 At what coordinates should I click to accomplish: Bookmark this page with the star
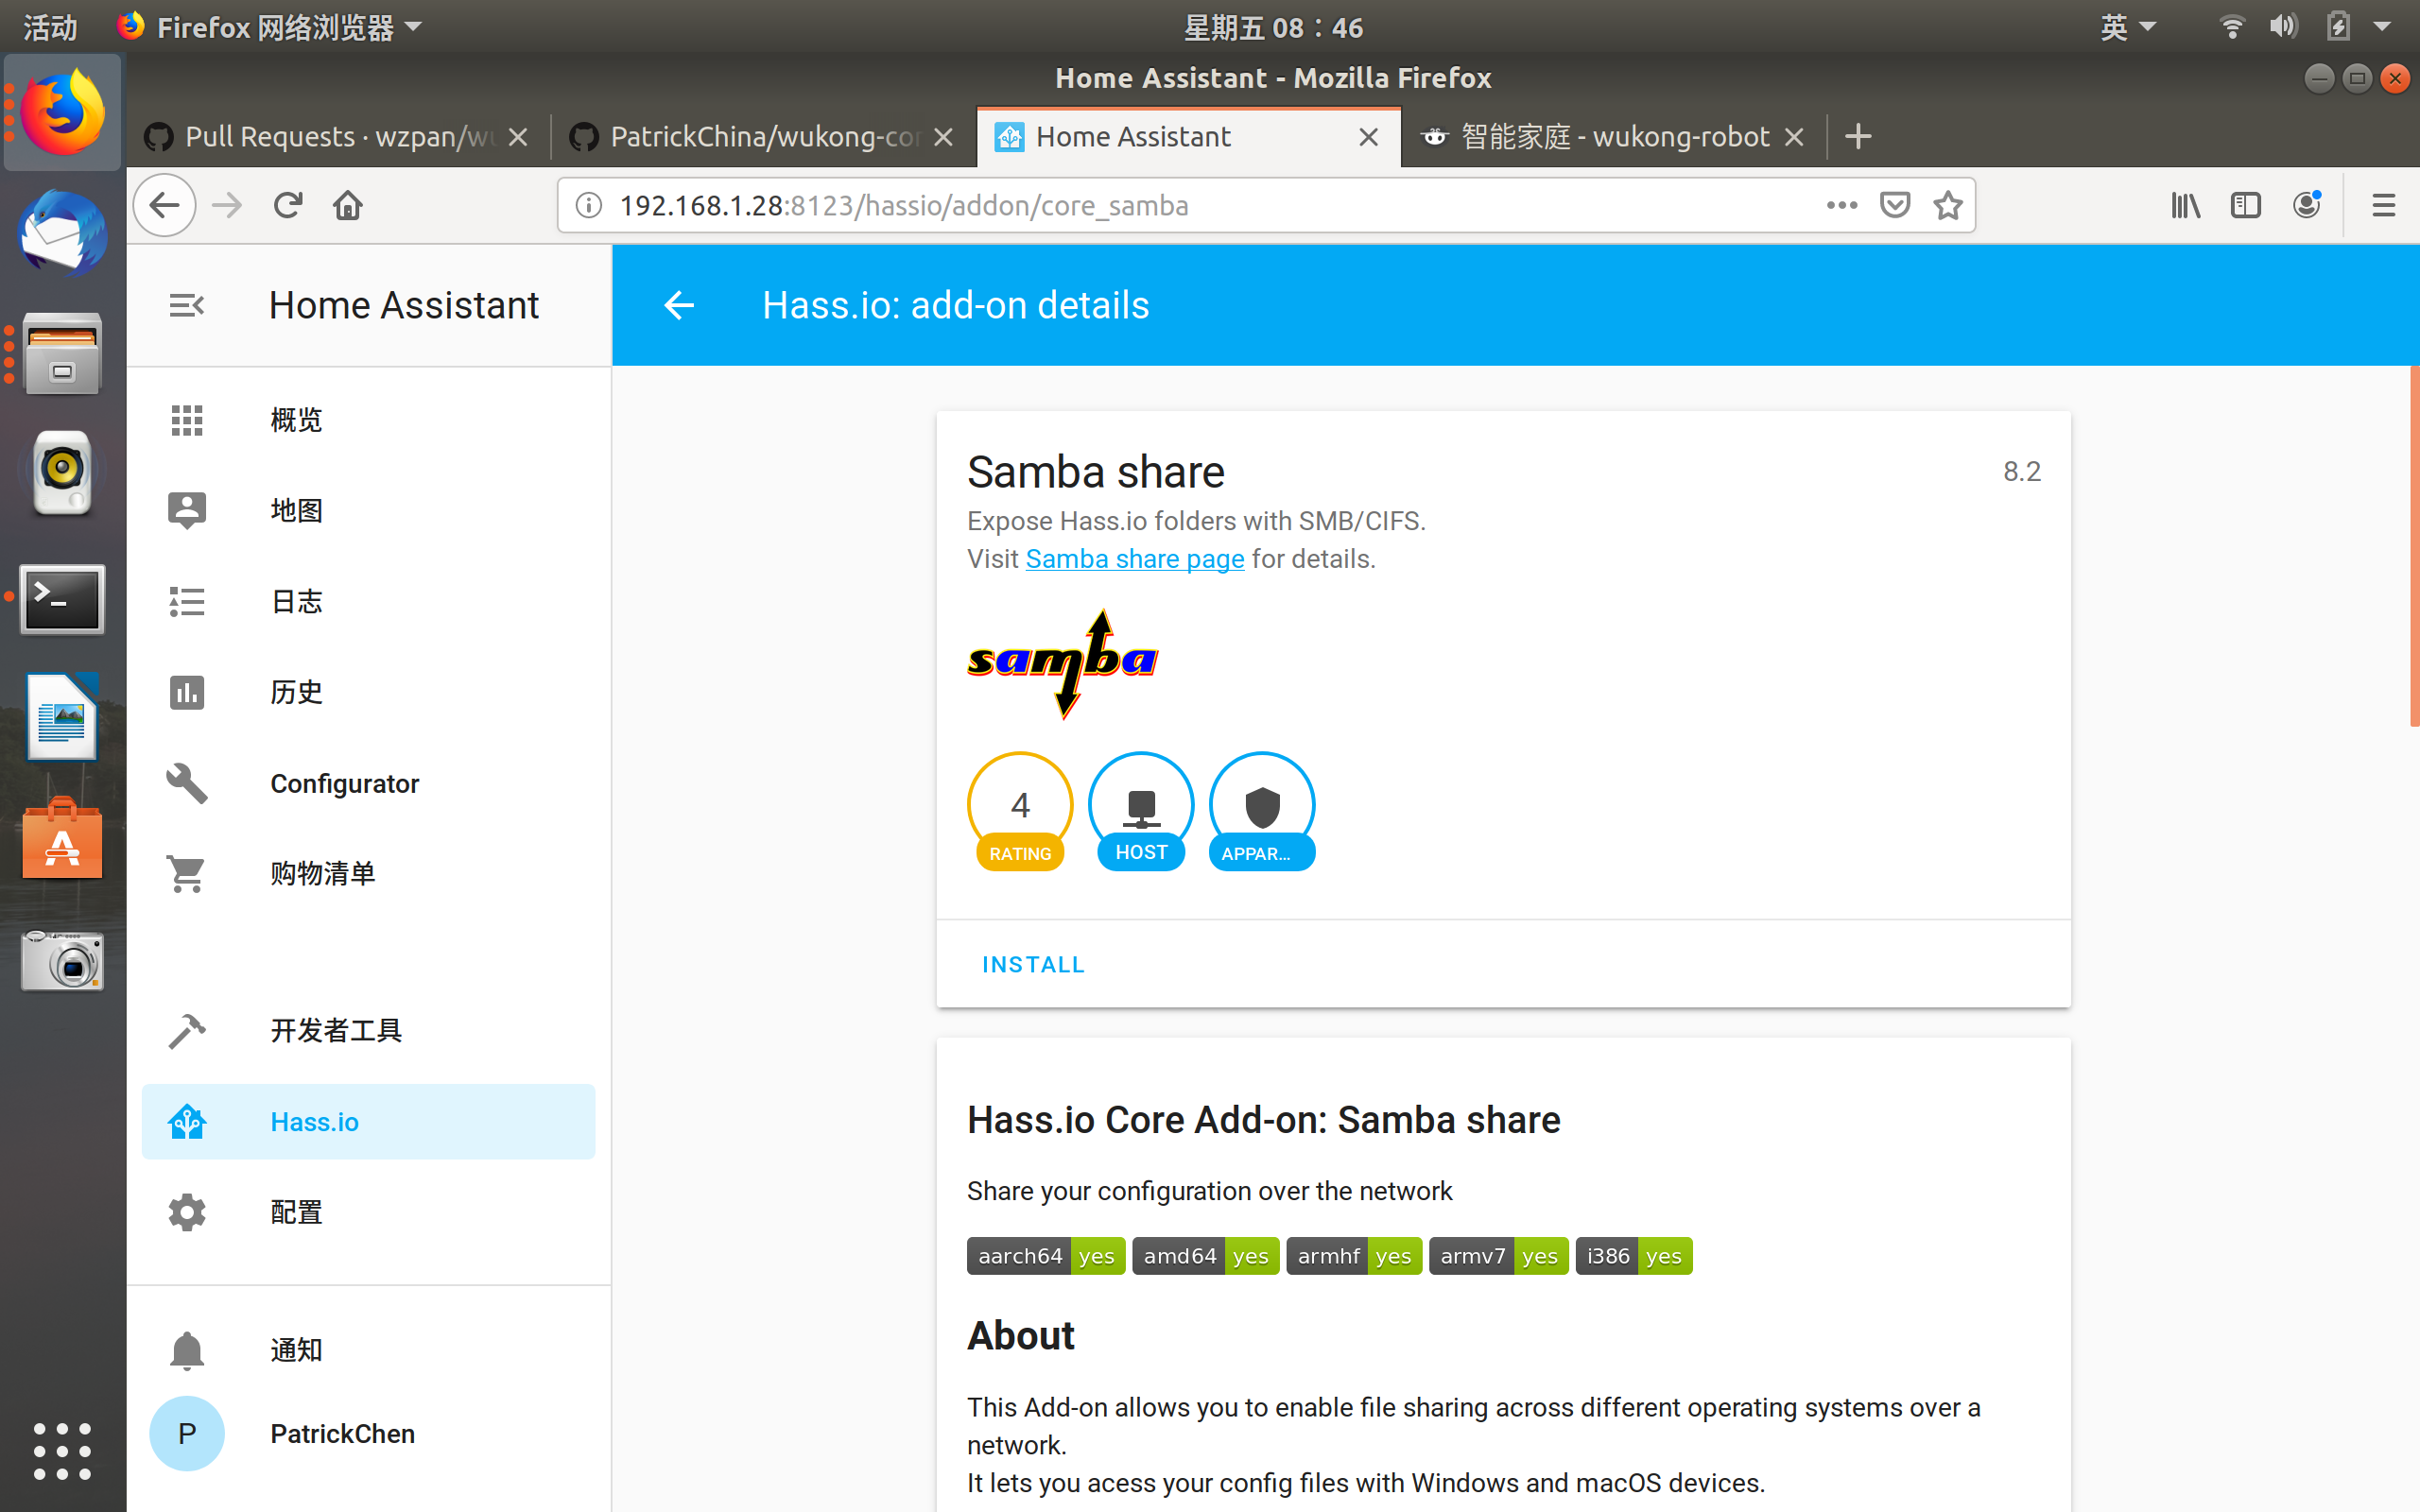(x=1948, y=205)
